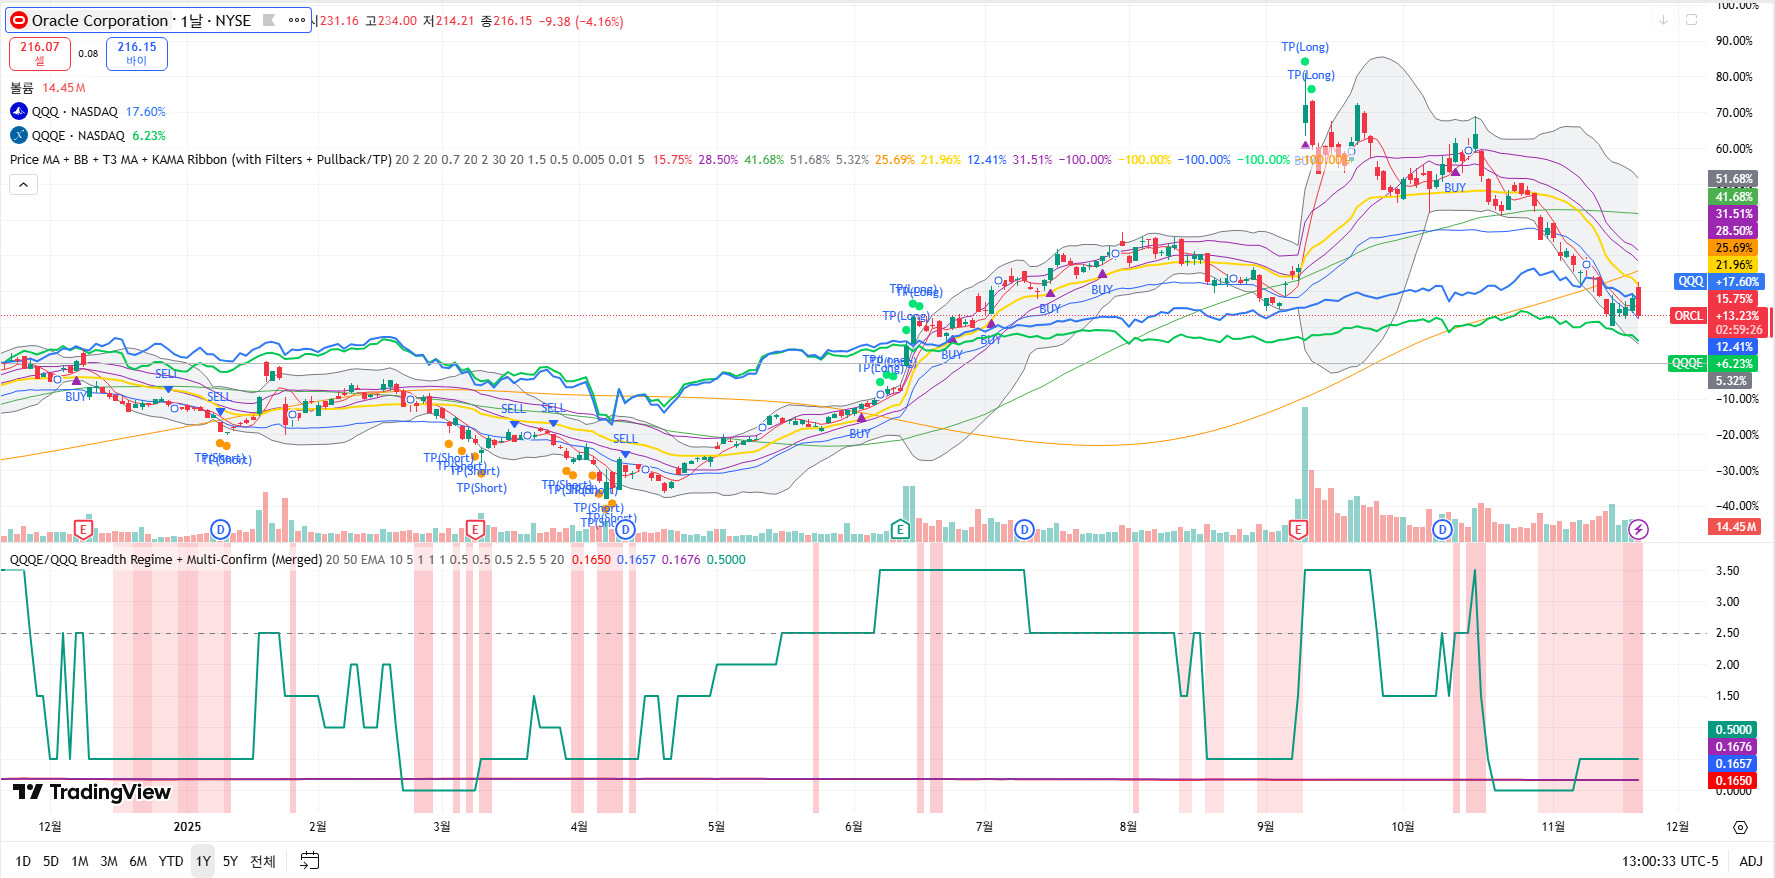This screenshot has height=878, width=1775.
Task: Click the red E marker above 12월
Action: click(83, 530)
